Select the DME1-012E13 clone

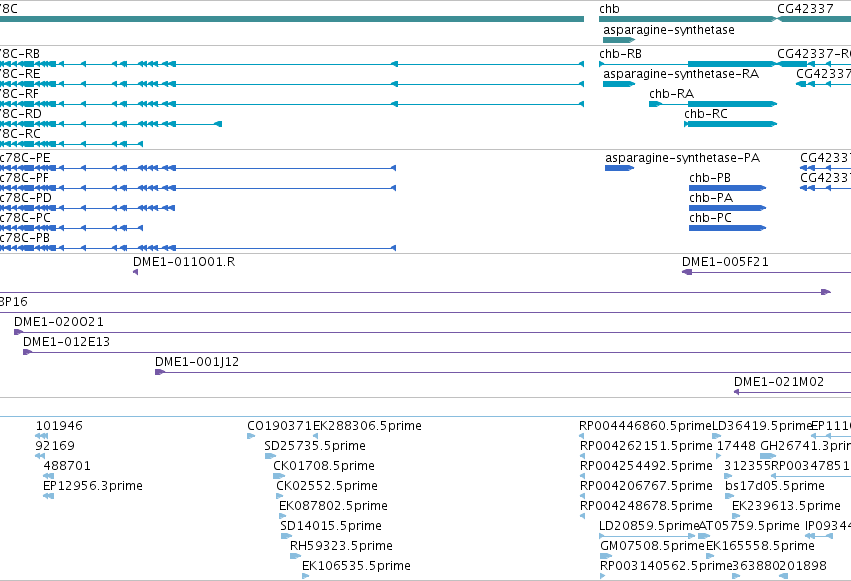[x=437, y=352]
